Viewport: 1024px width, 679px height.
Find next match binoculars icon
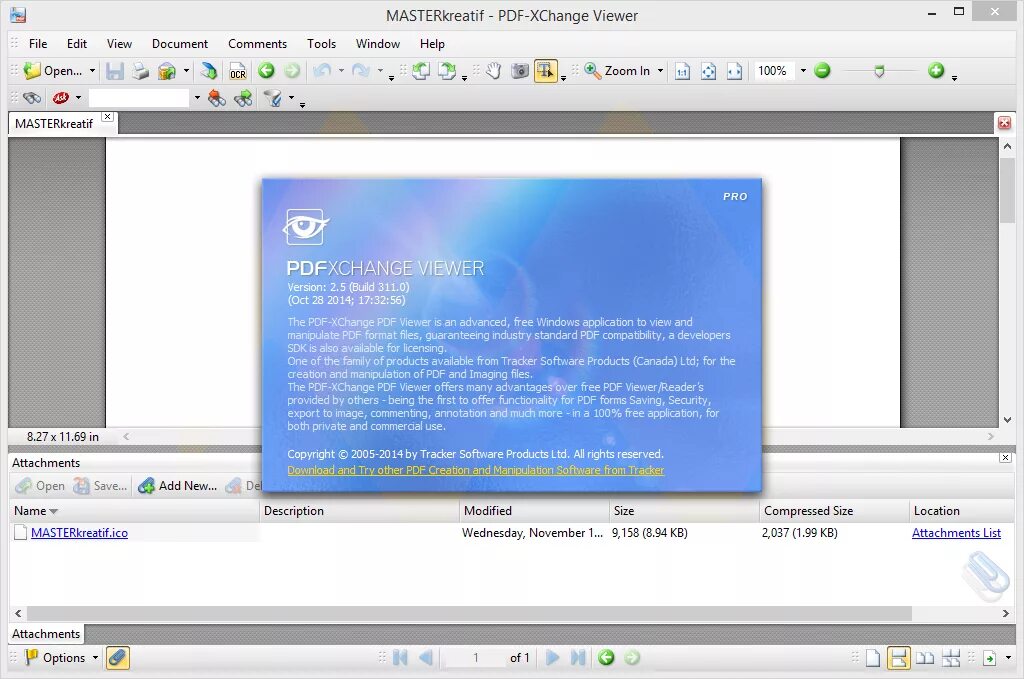pos(243,98)
